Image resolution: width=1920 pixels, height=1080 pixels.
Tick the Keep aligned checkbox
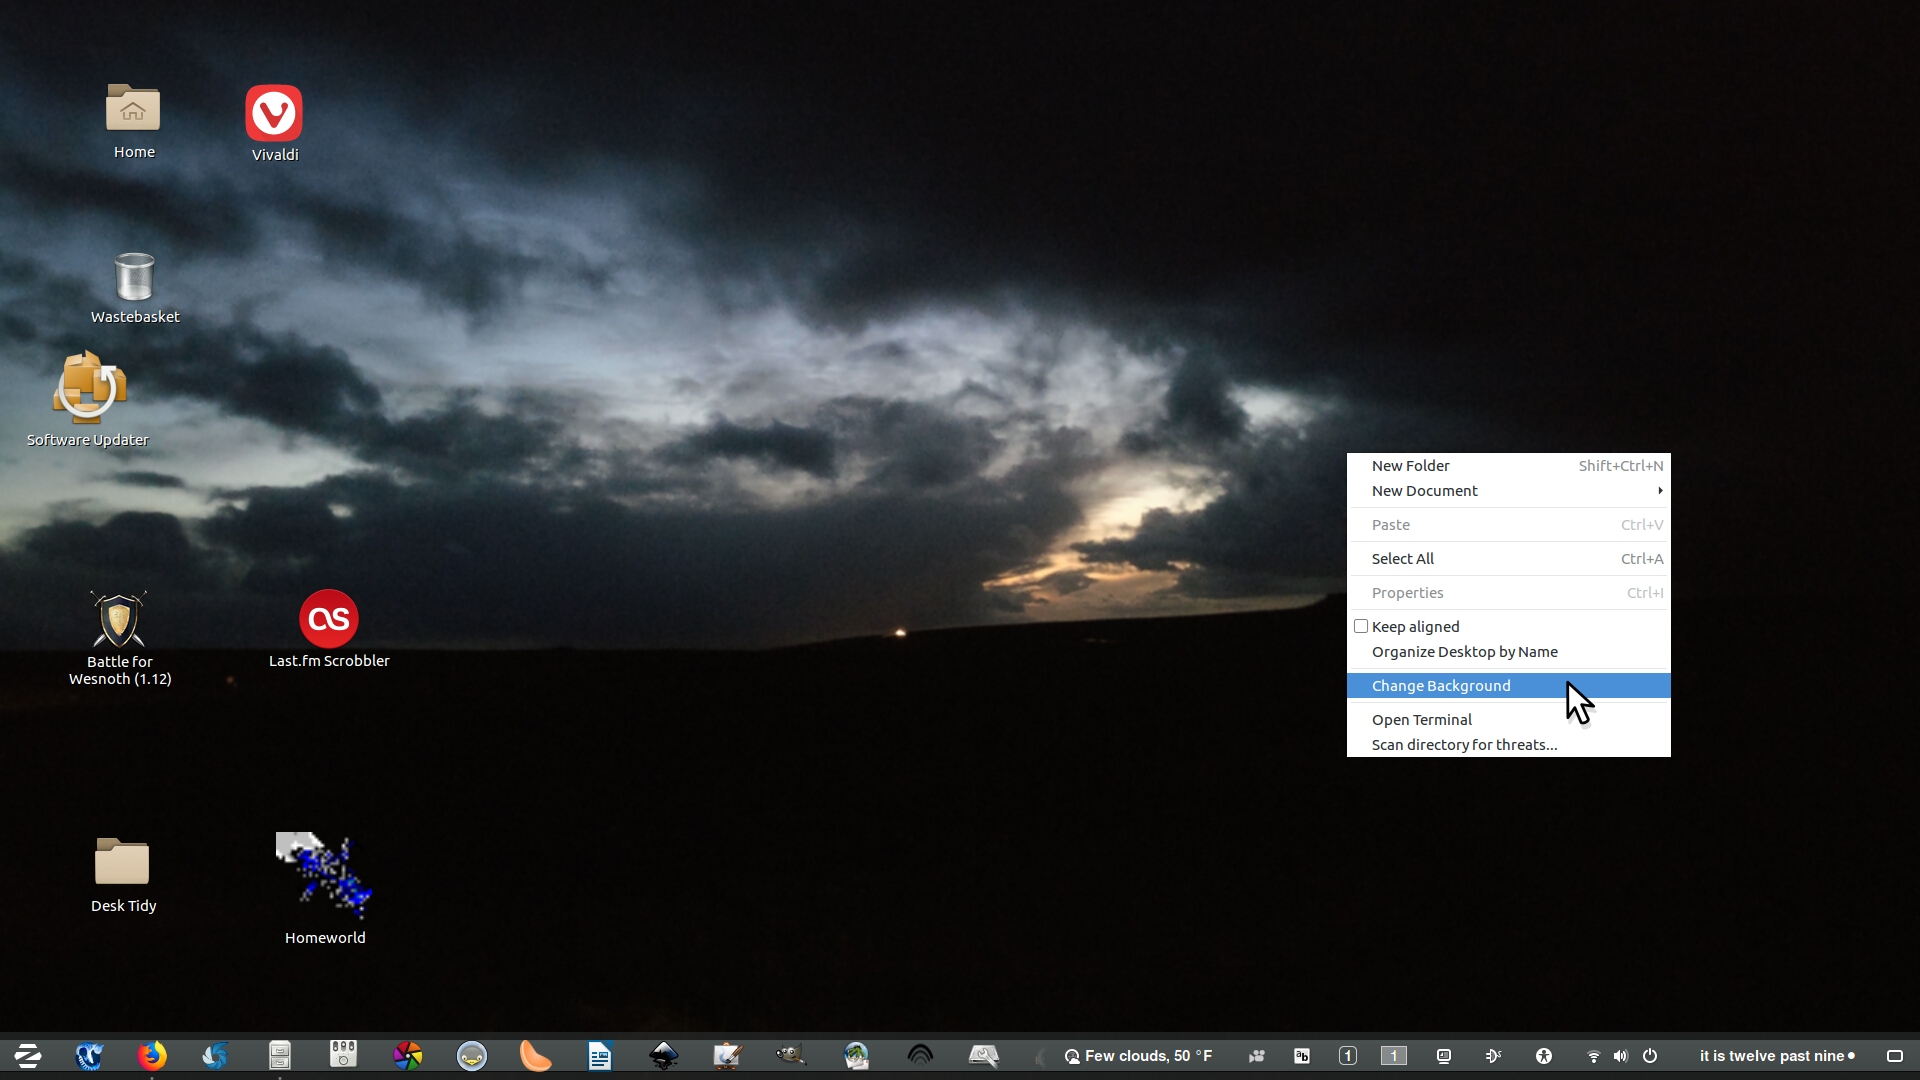1361,627
